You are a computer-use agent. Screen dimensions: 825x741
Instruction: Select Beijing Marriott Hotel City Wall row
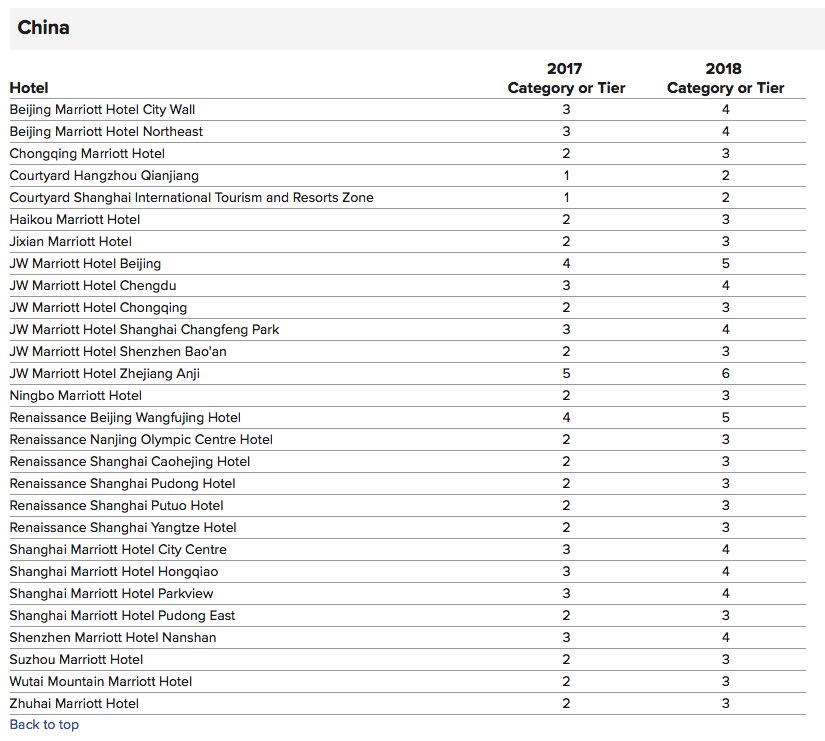408,109
